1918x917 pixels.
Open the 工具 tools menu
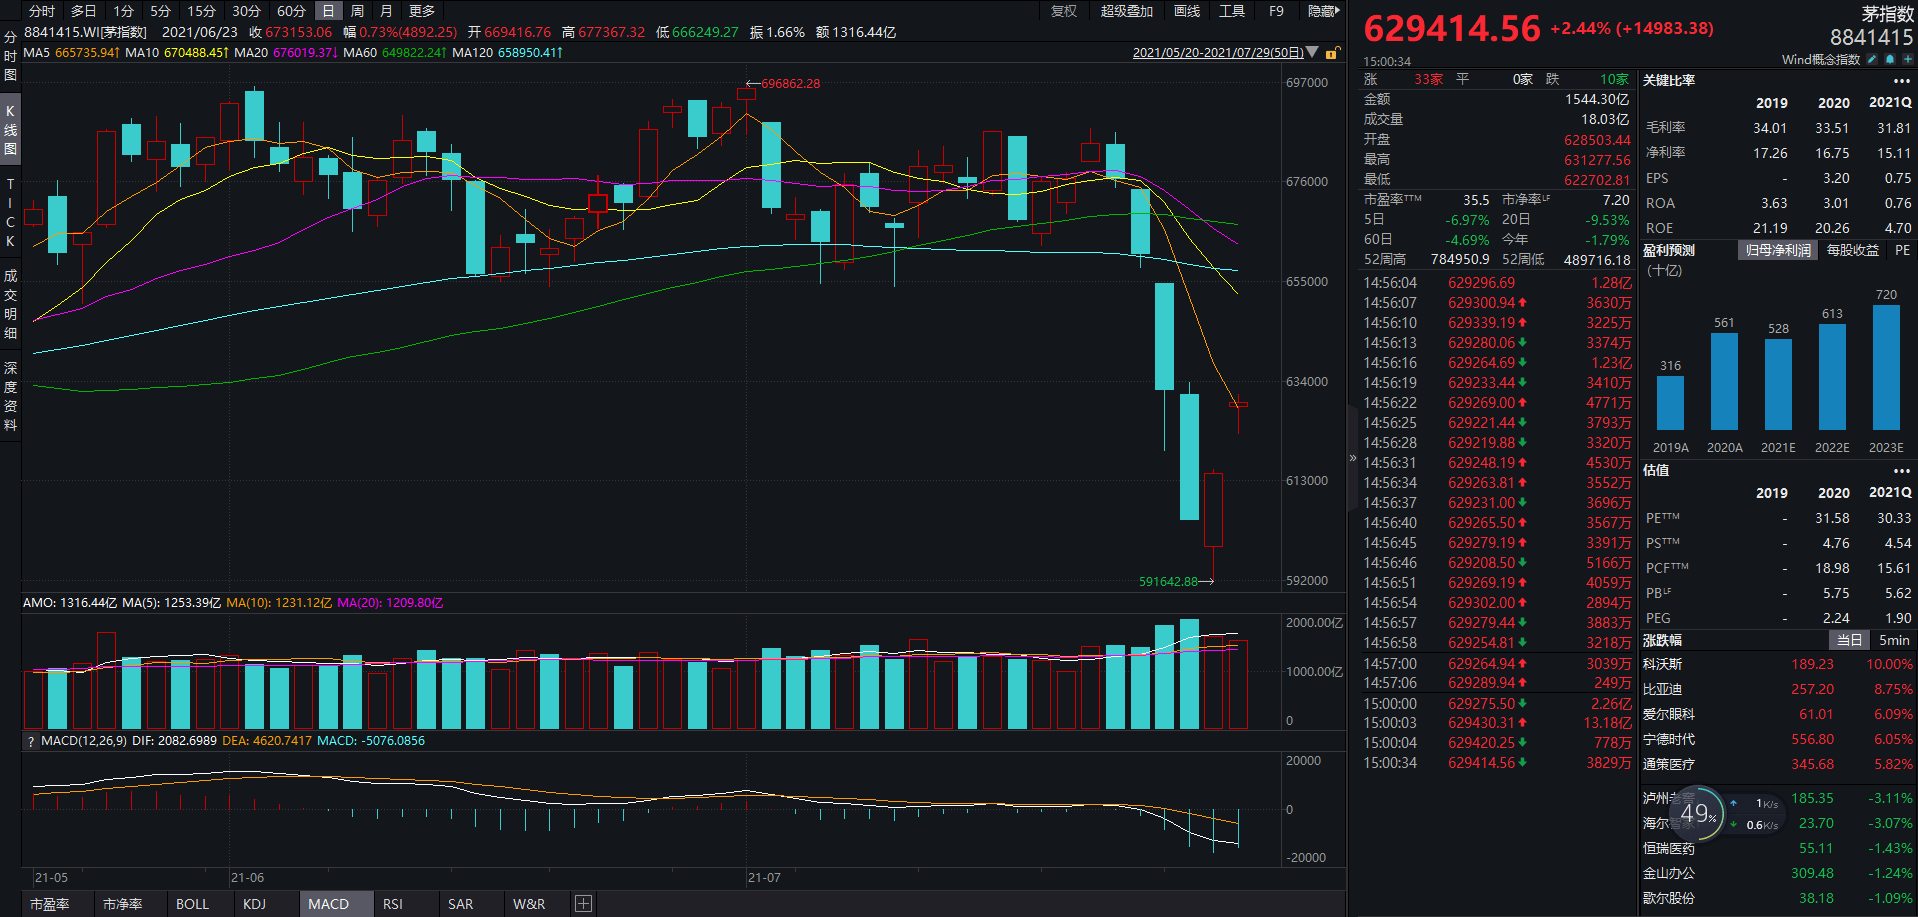point(1232,11)
